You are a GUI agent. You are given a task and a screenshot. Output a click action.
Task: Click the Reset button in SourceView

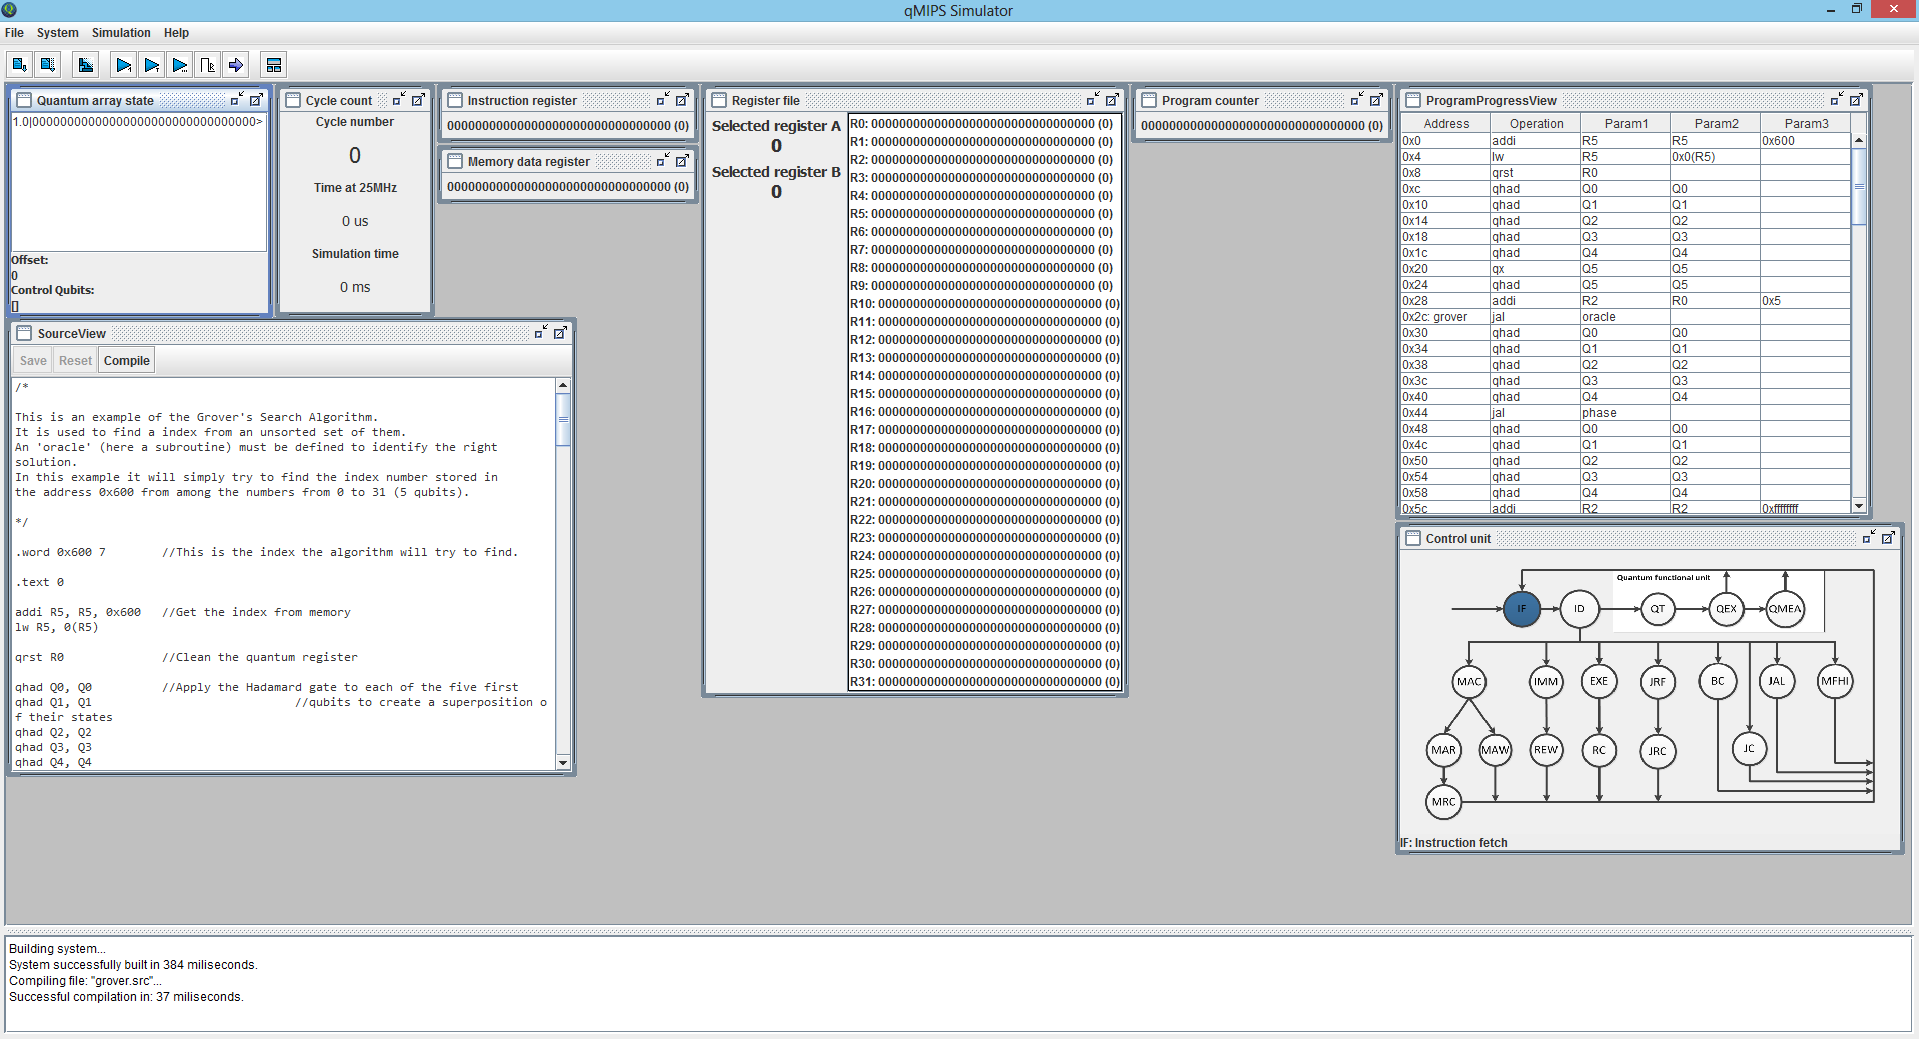click(x=75, y=361)
